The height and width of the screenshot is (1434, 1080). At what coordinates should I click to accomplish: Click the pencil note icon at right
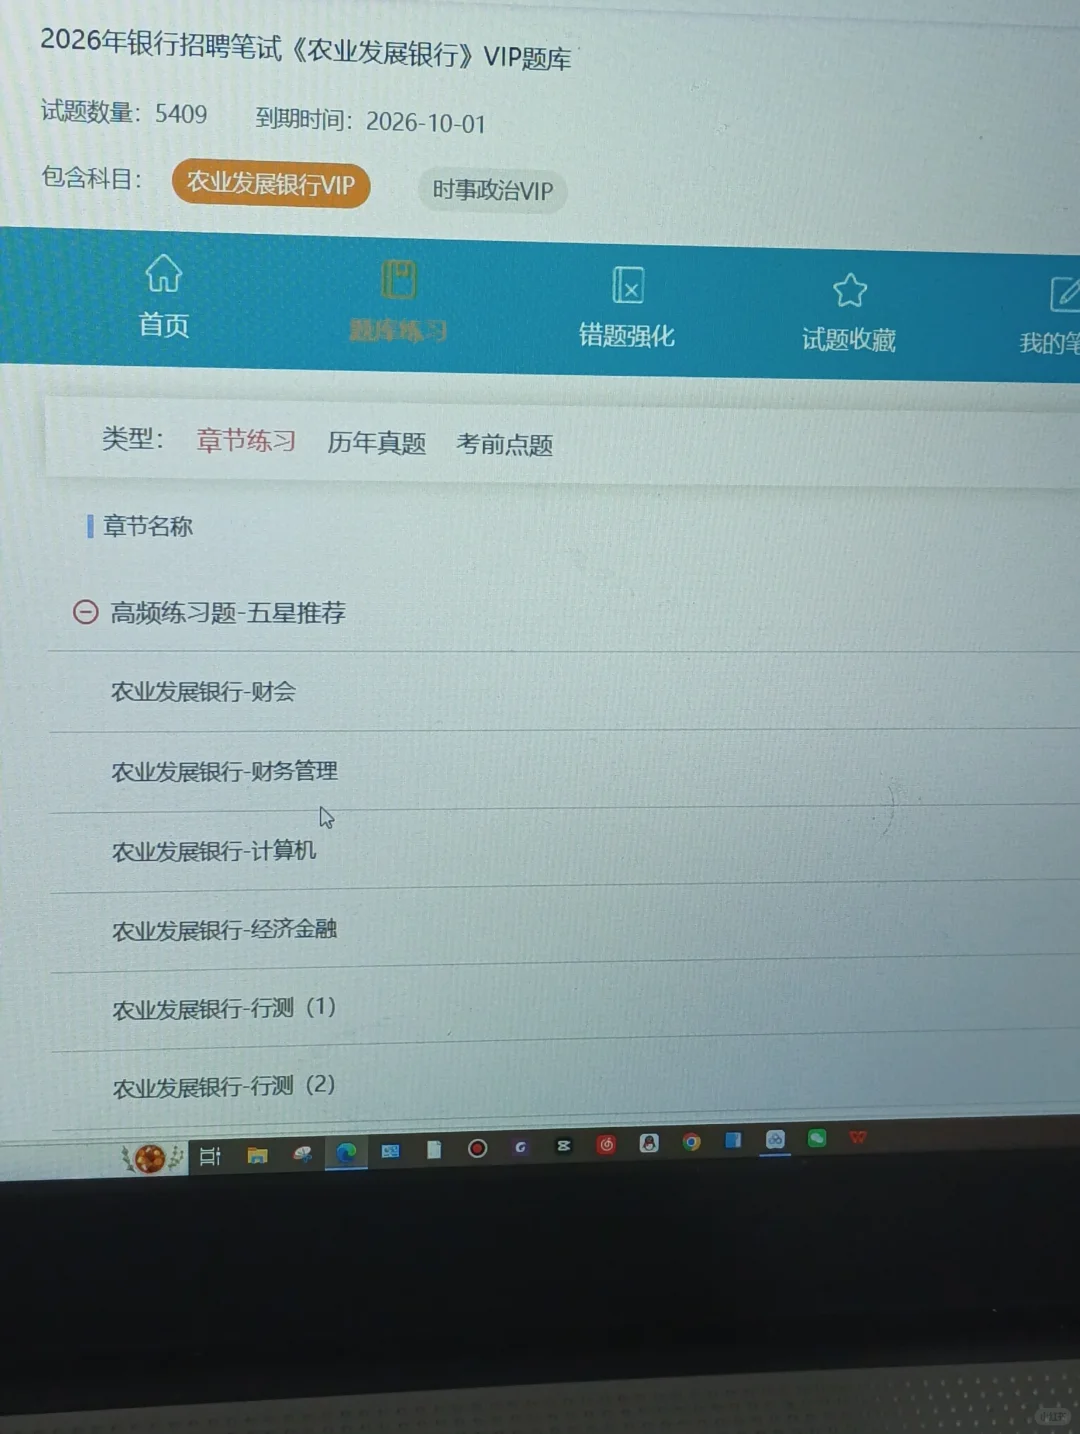(x=1064, y=294)
